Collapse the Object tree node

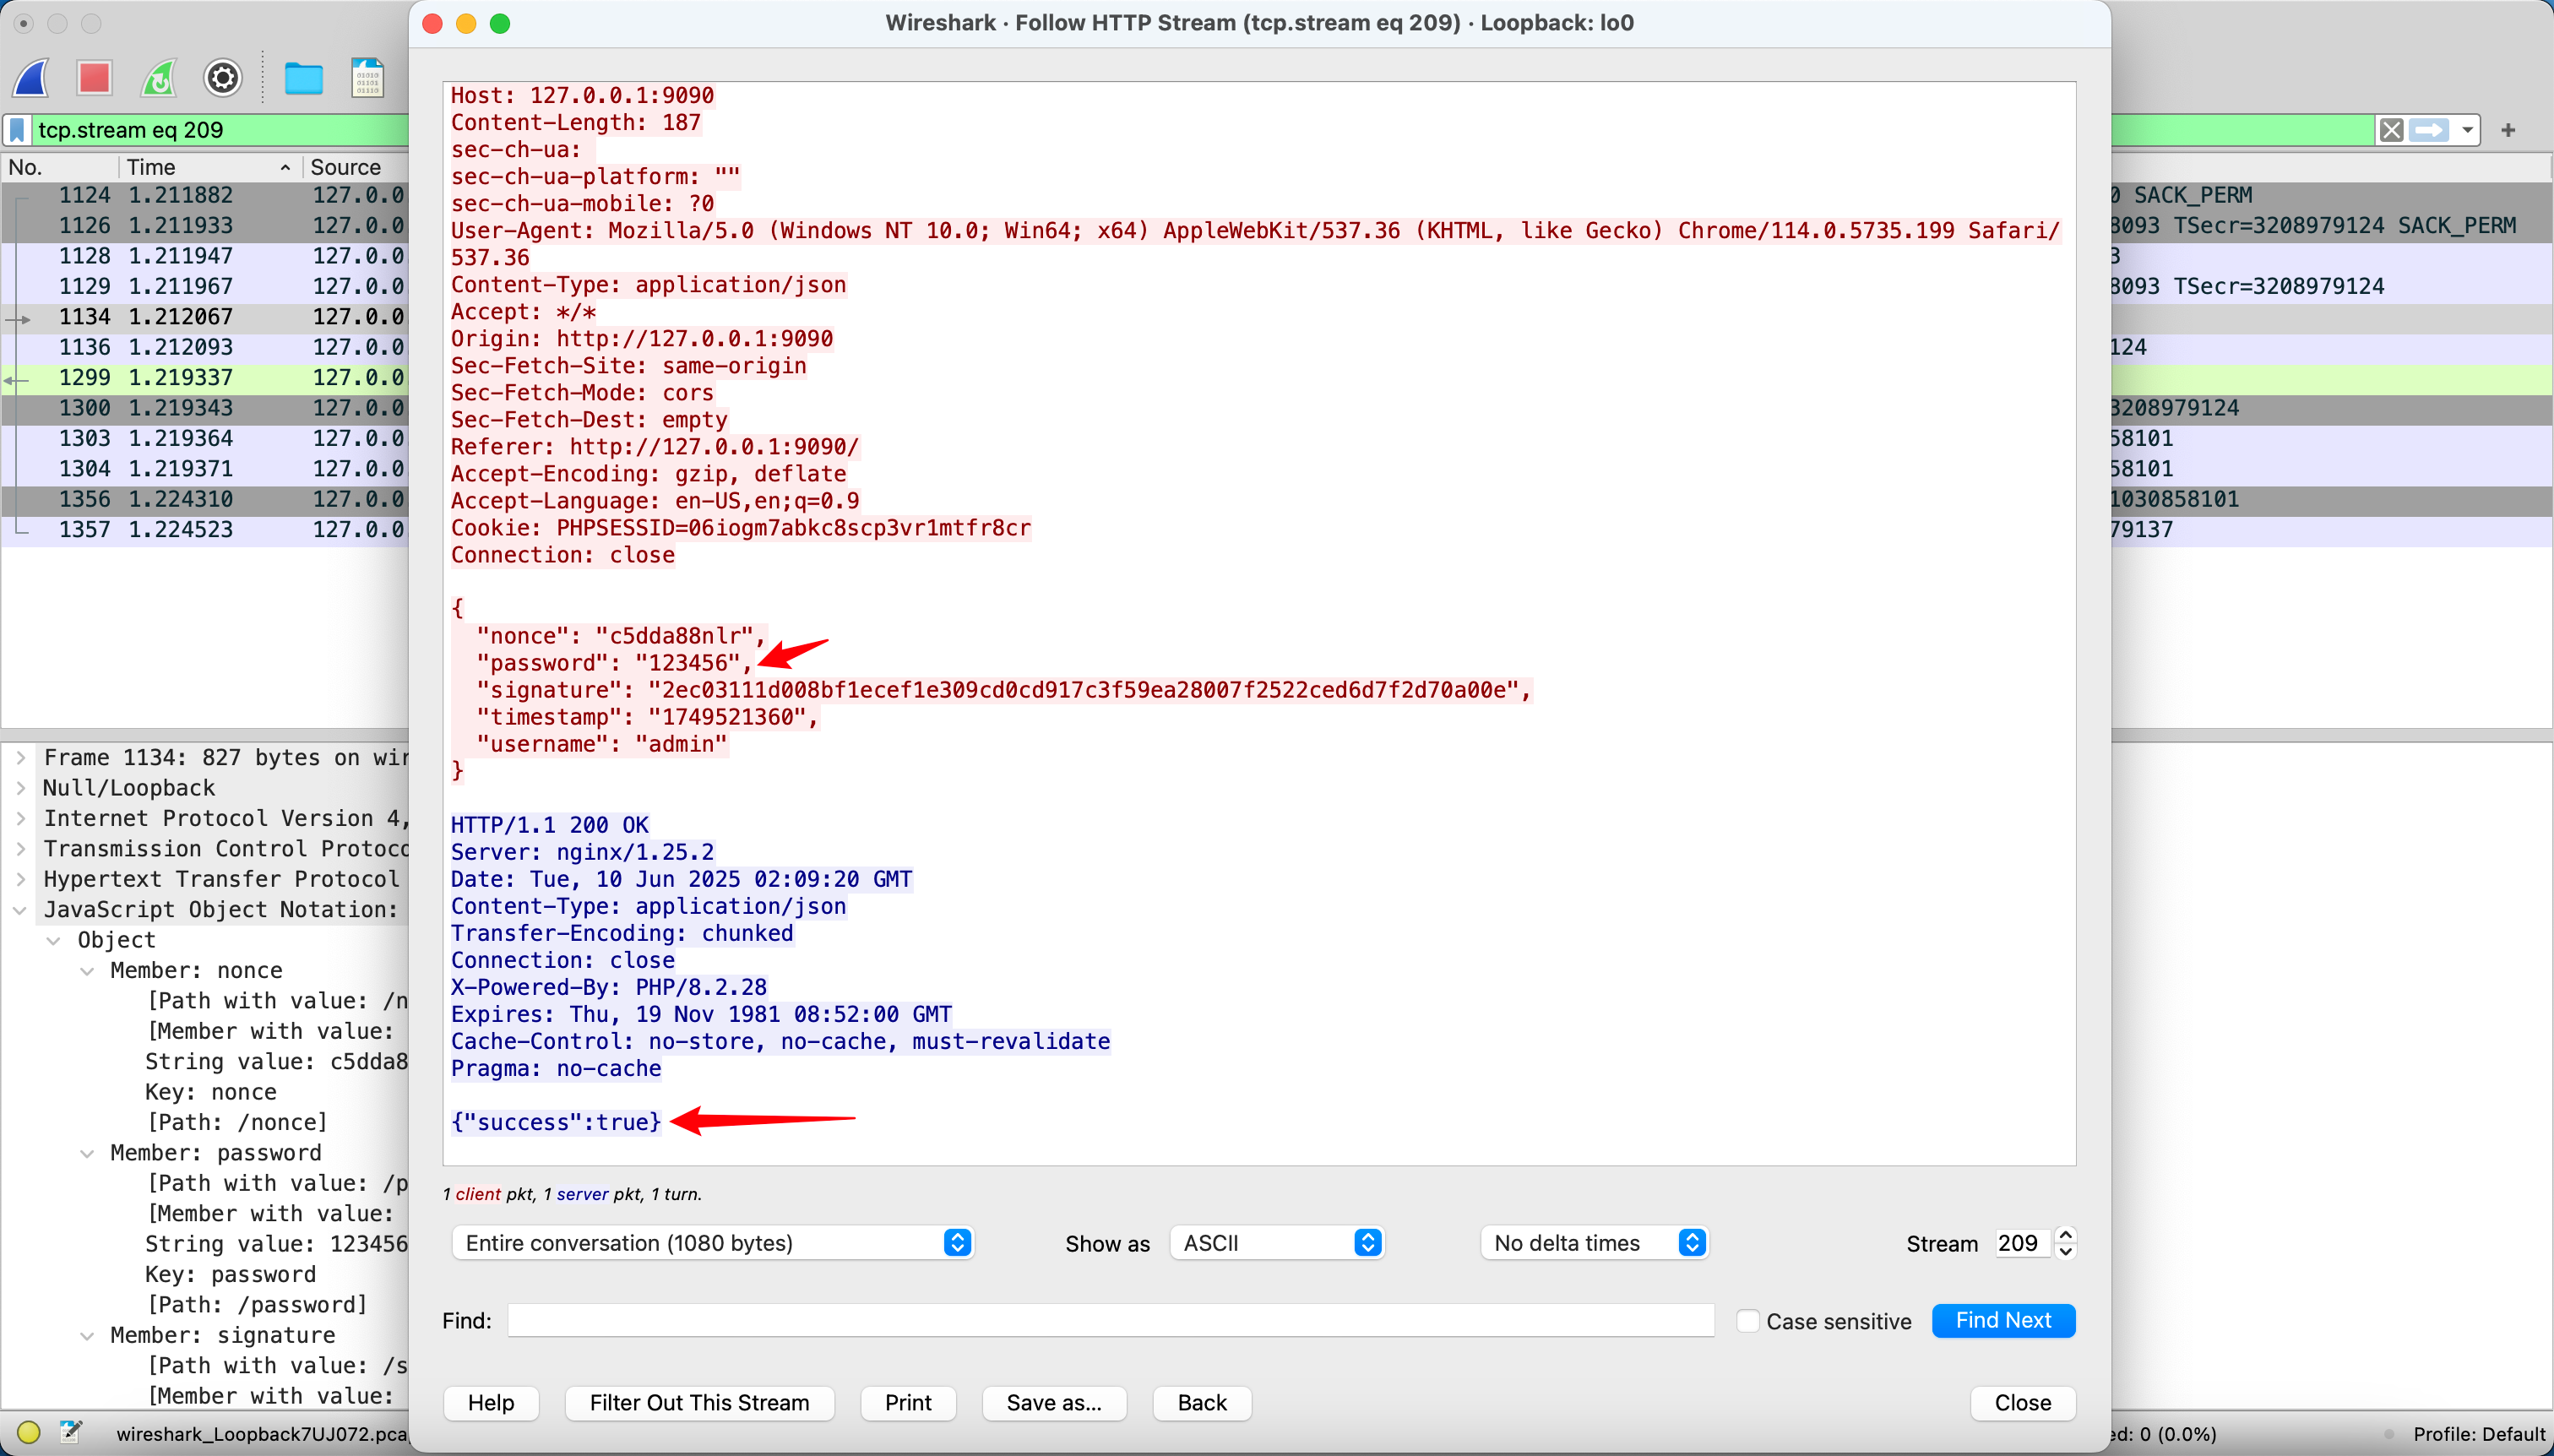54,941
